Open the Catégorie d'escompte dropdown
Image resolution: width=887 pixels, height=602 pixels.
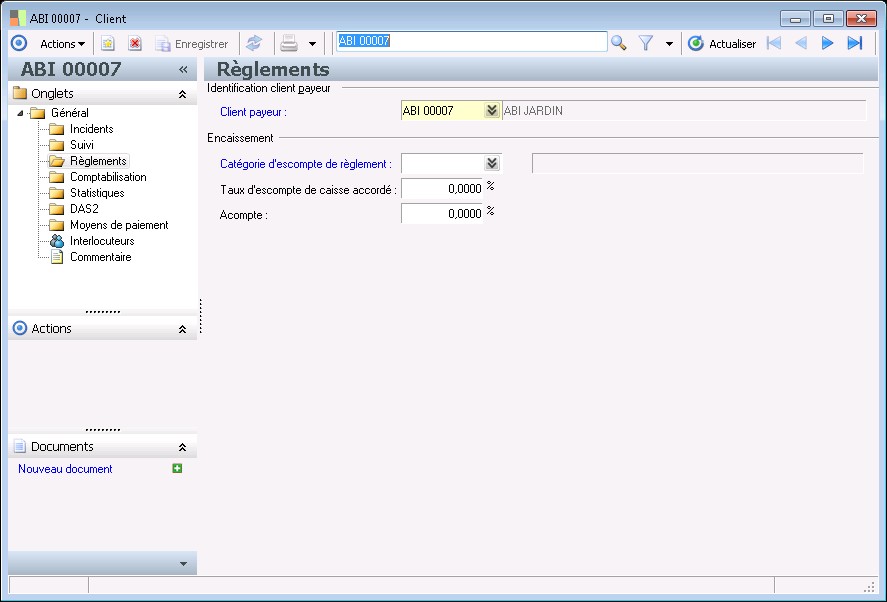[x=492, y=164]
